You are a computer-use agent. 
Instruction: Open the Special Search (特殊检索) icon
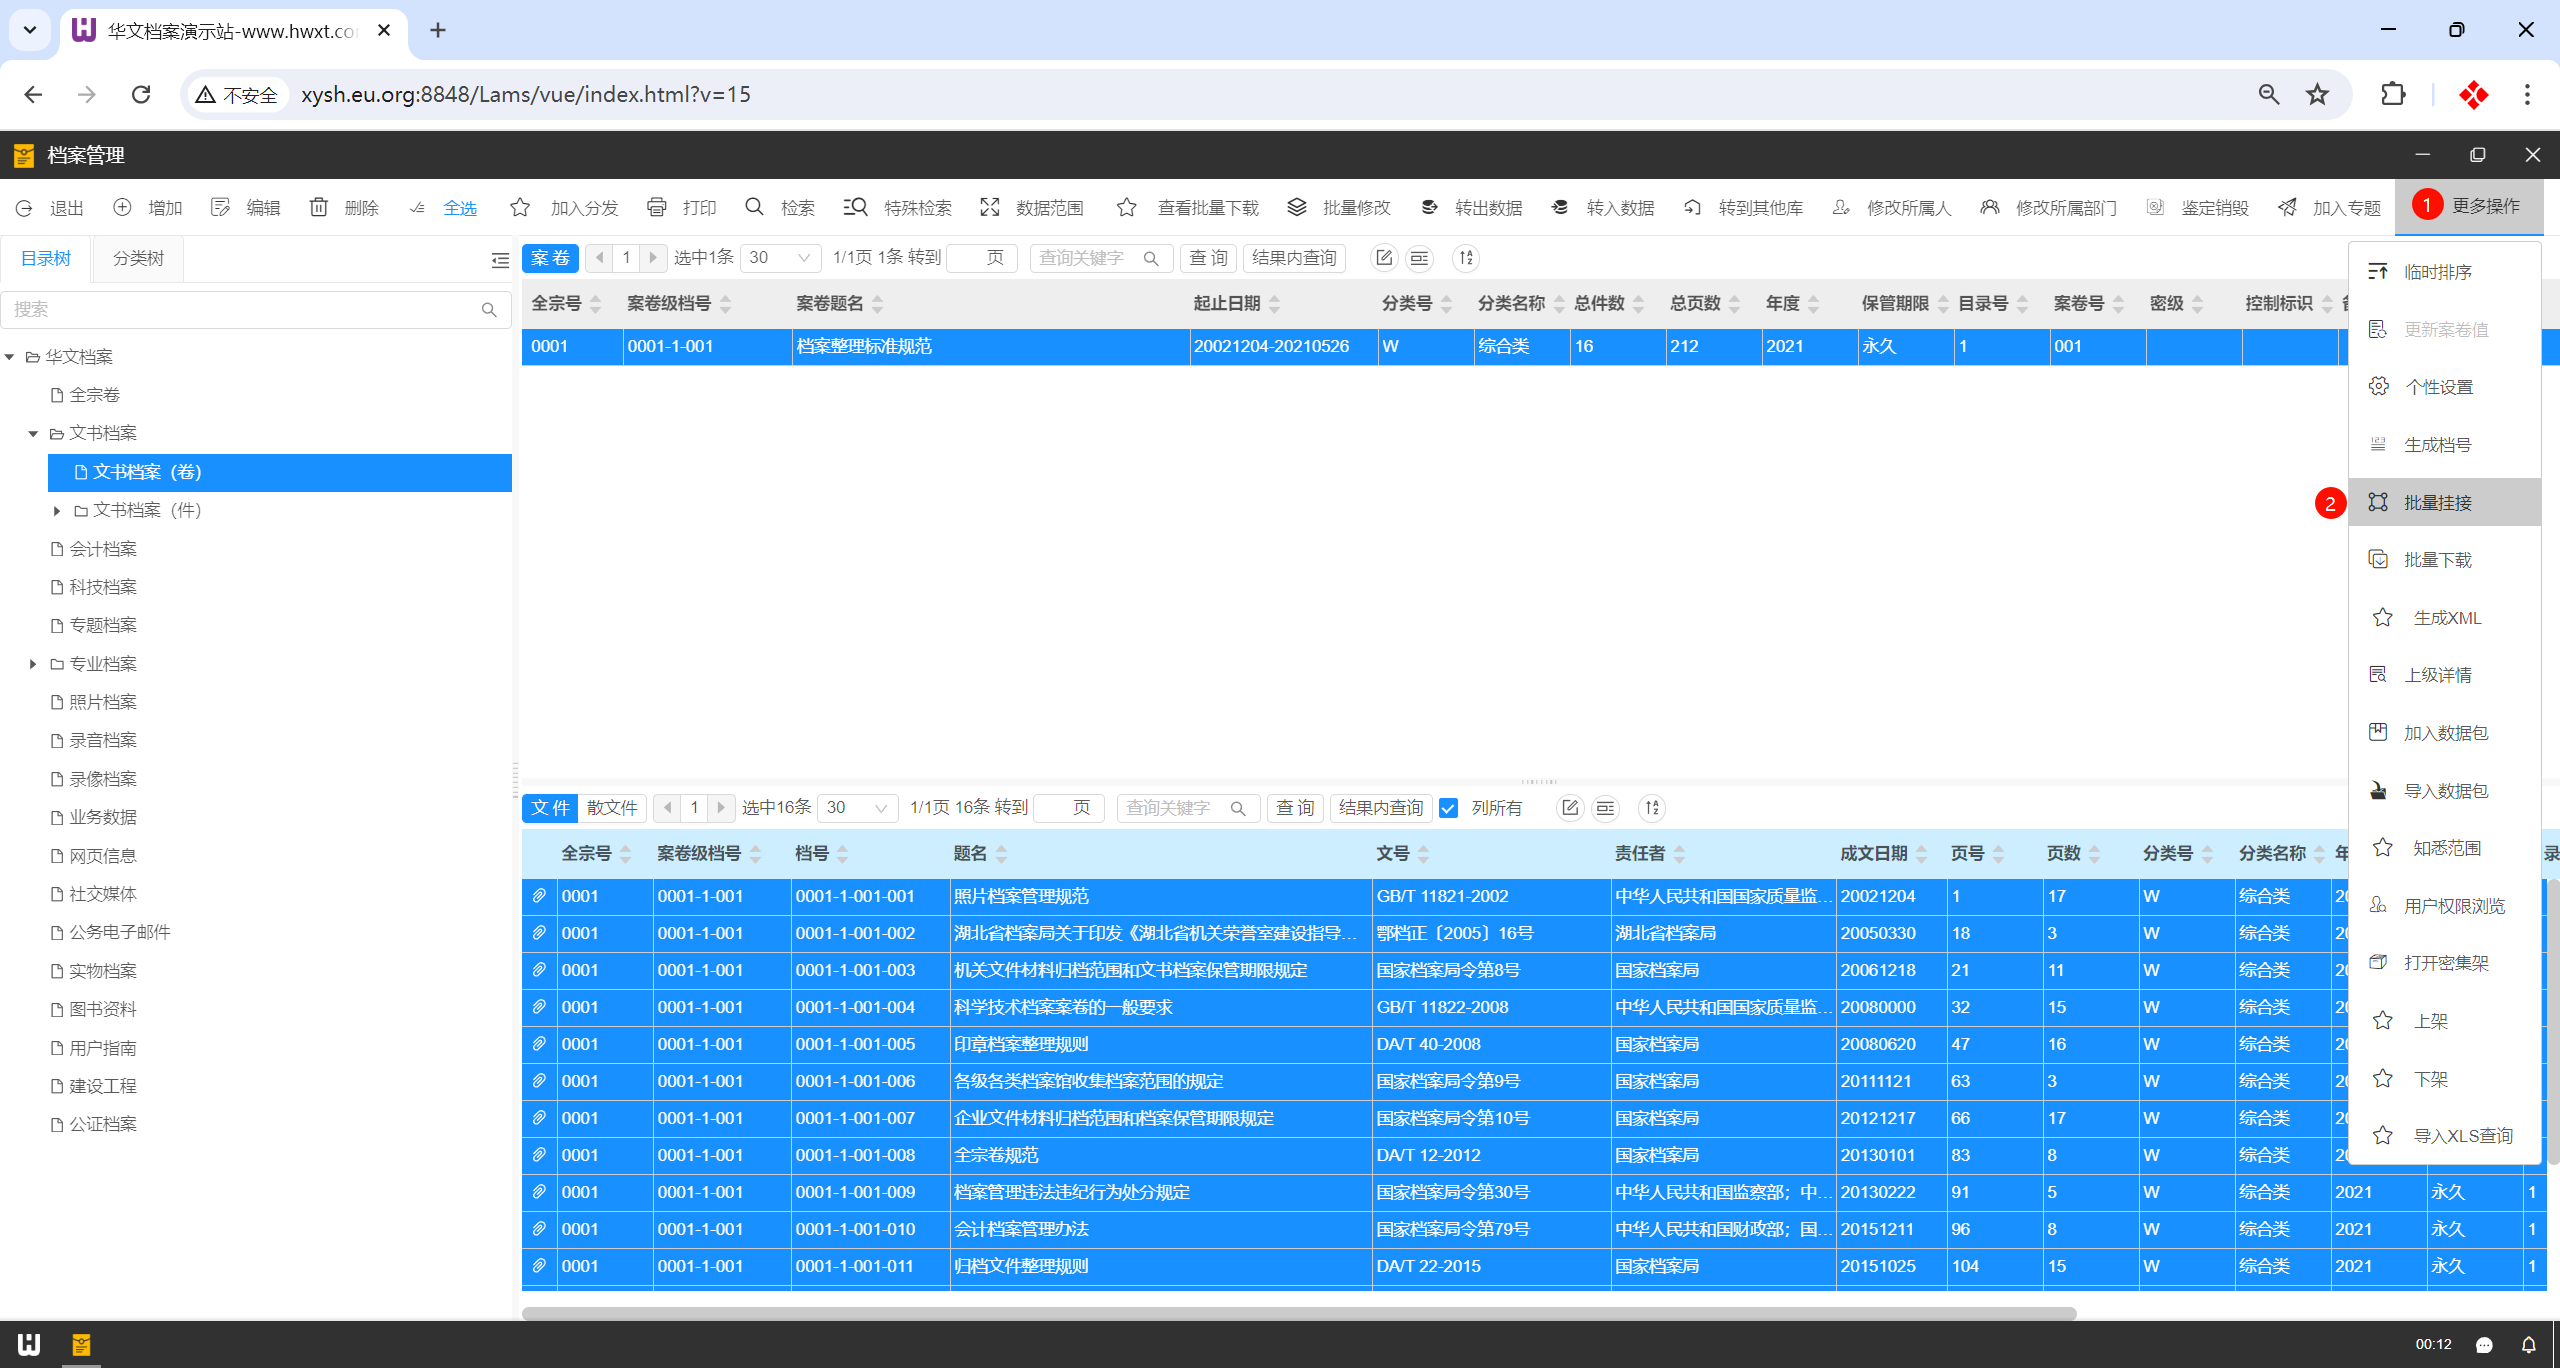coord(855,207)
